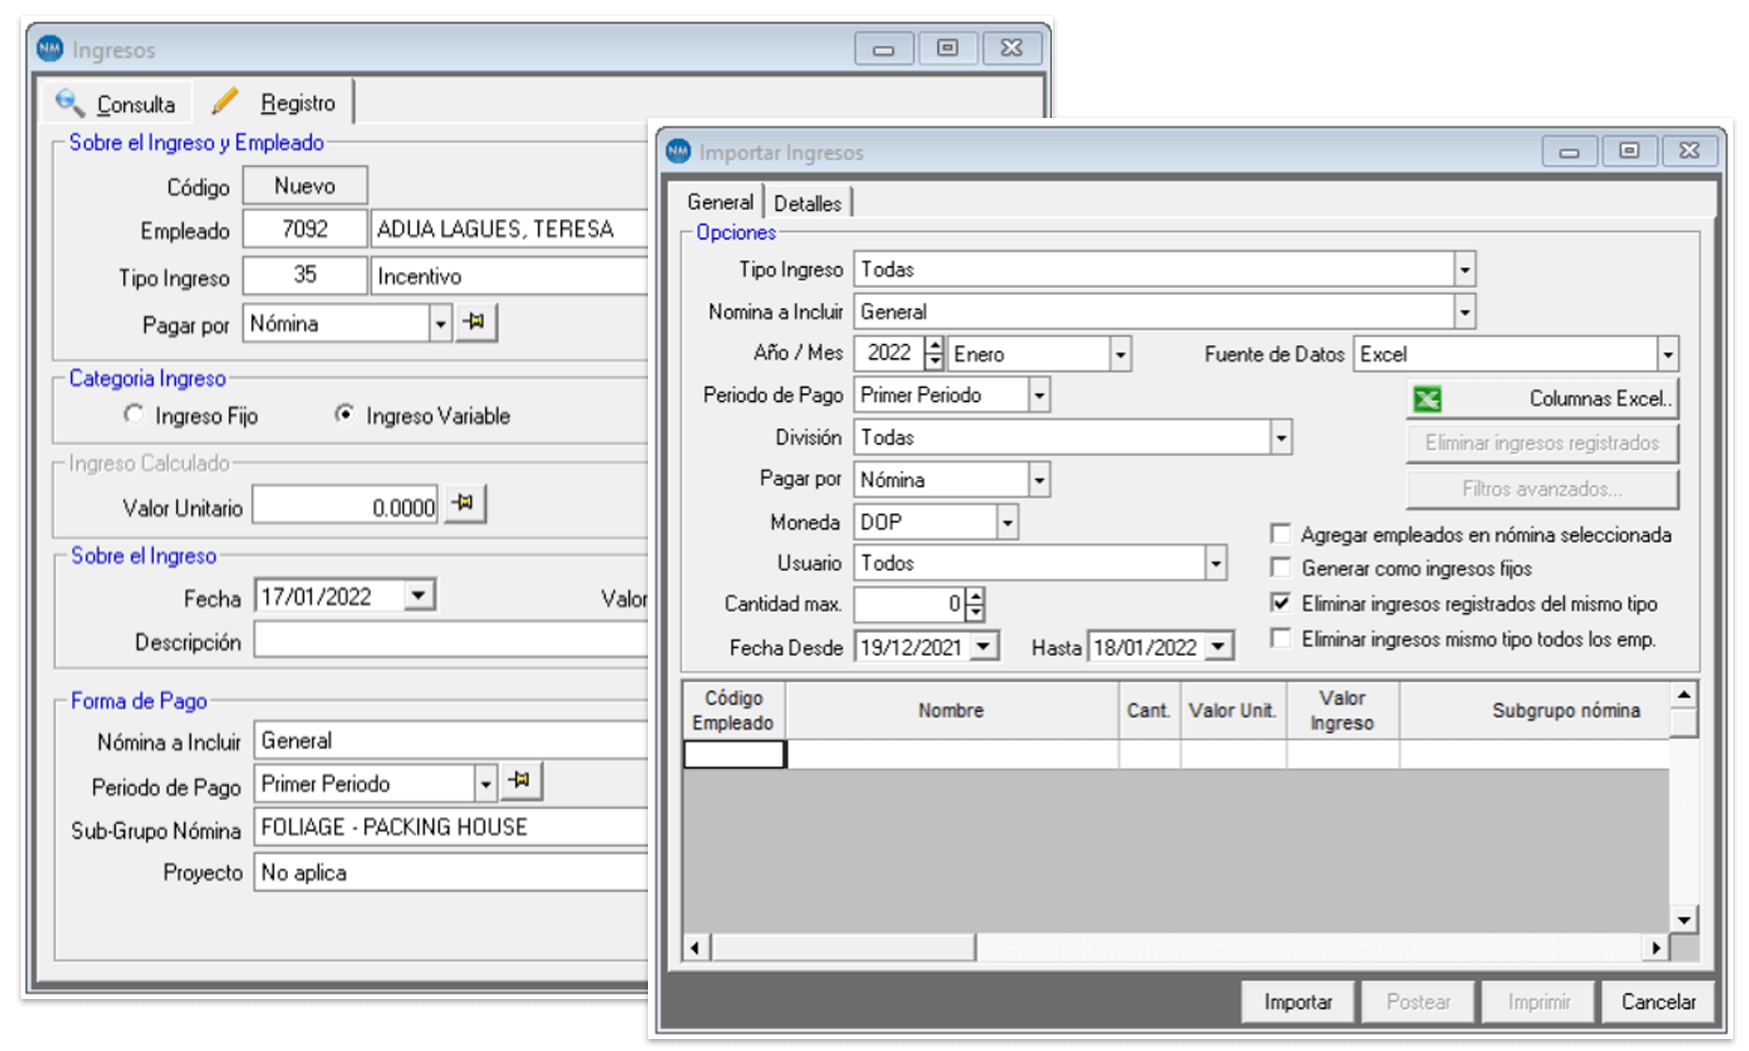Open the Tipo Ingreso dropdown in Importar Ingresos
Screen dimensions: 1749x1051
point(1464,269)
